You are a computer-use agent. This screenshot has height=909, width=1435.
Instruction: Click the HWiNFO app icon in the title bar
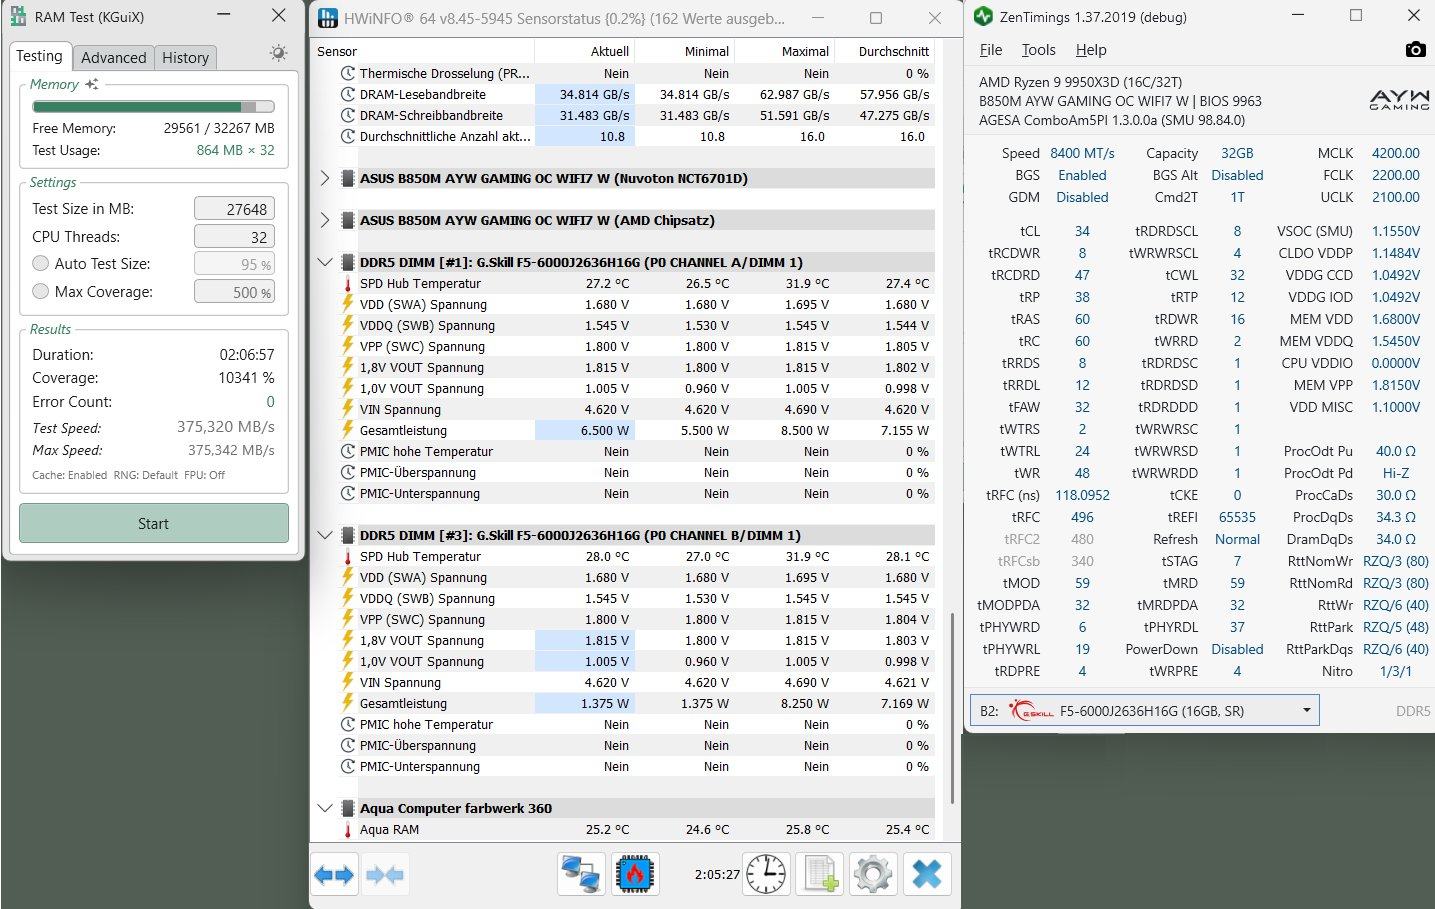coord(327,18)
